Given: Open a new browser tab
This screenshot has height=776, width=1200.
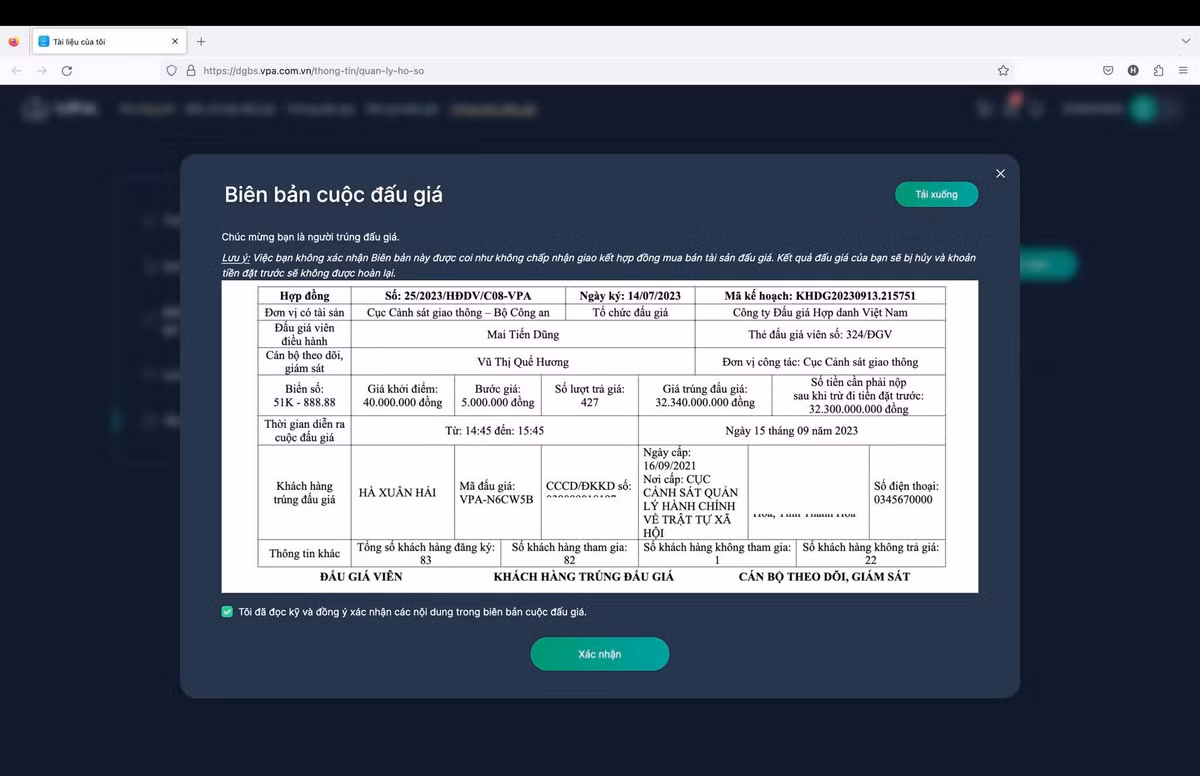Looking at the screenshot, I should pos(201,42).
